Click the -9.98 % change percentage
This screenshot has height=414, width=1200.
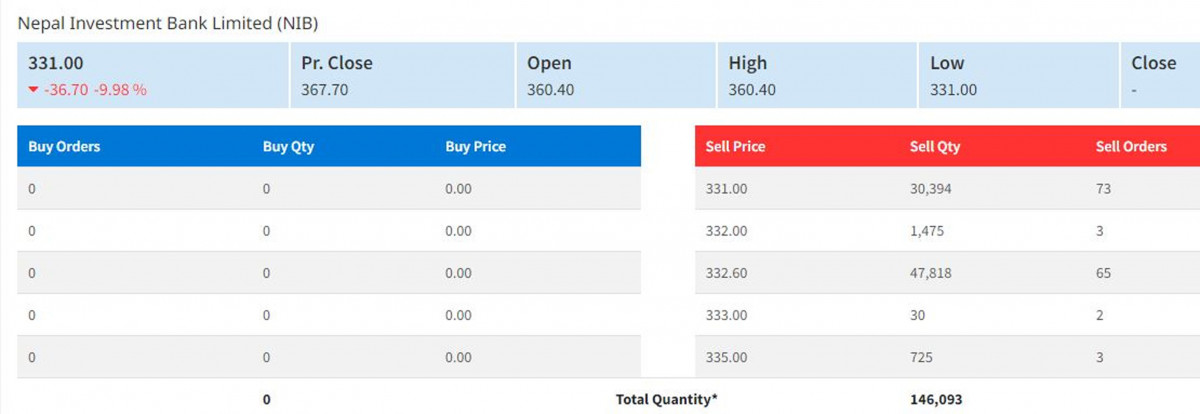(120, 90)
